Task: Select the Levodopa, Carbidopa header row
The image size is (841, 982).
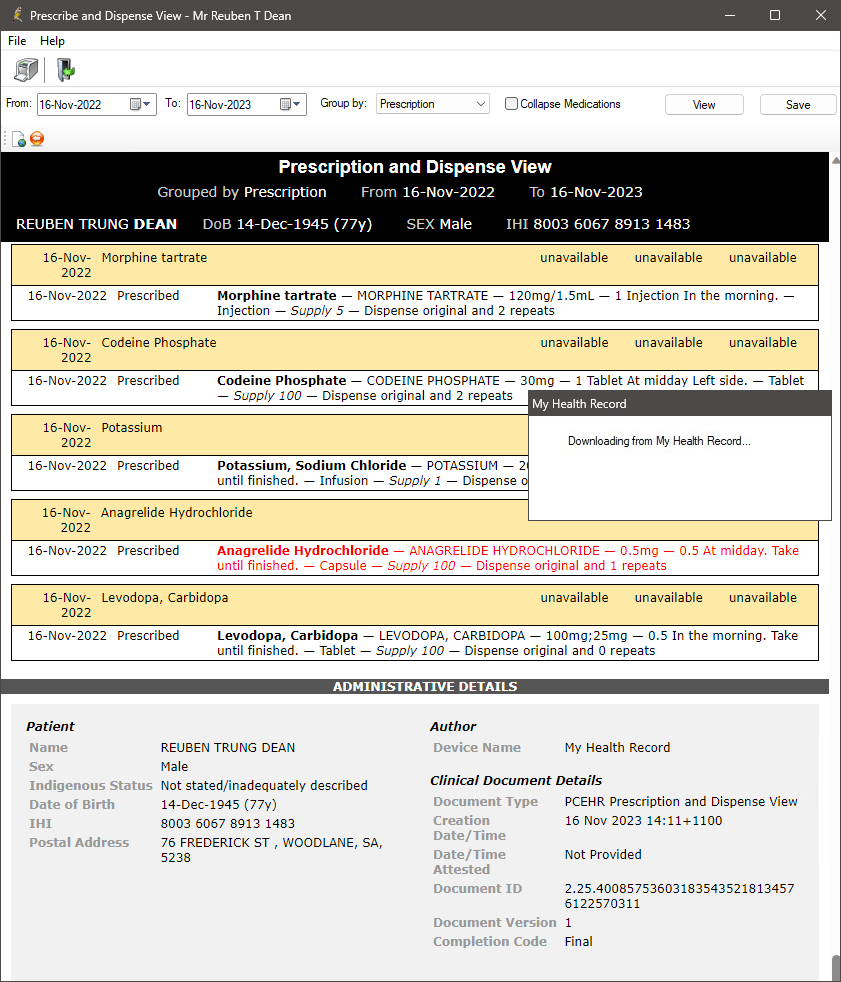Action: coord(415,606)
